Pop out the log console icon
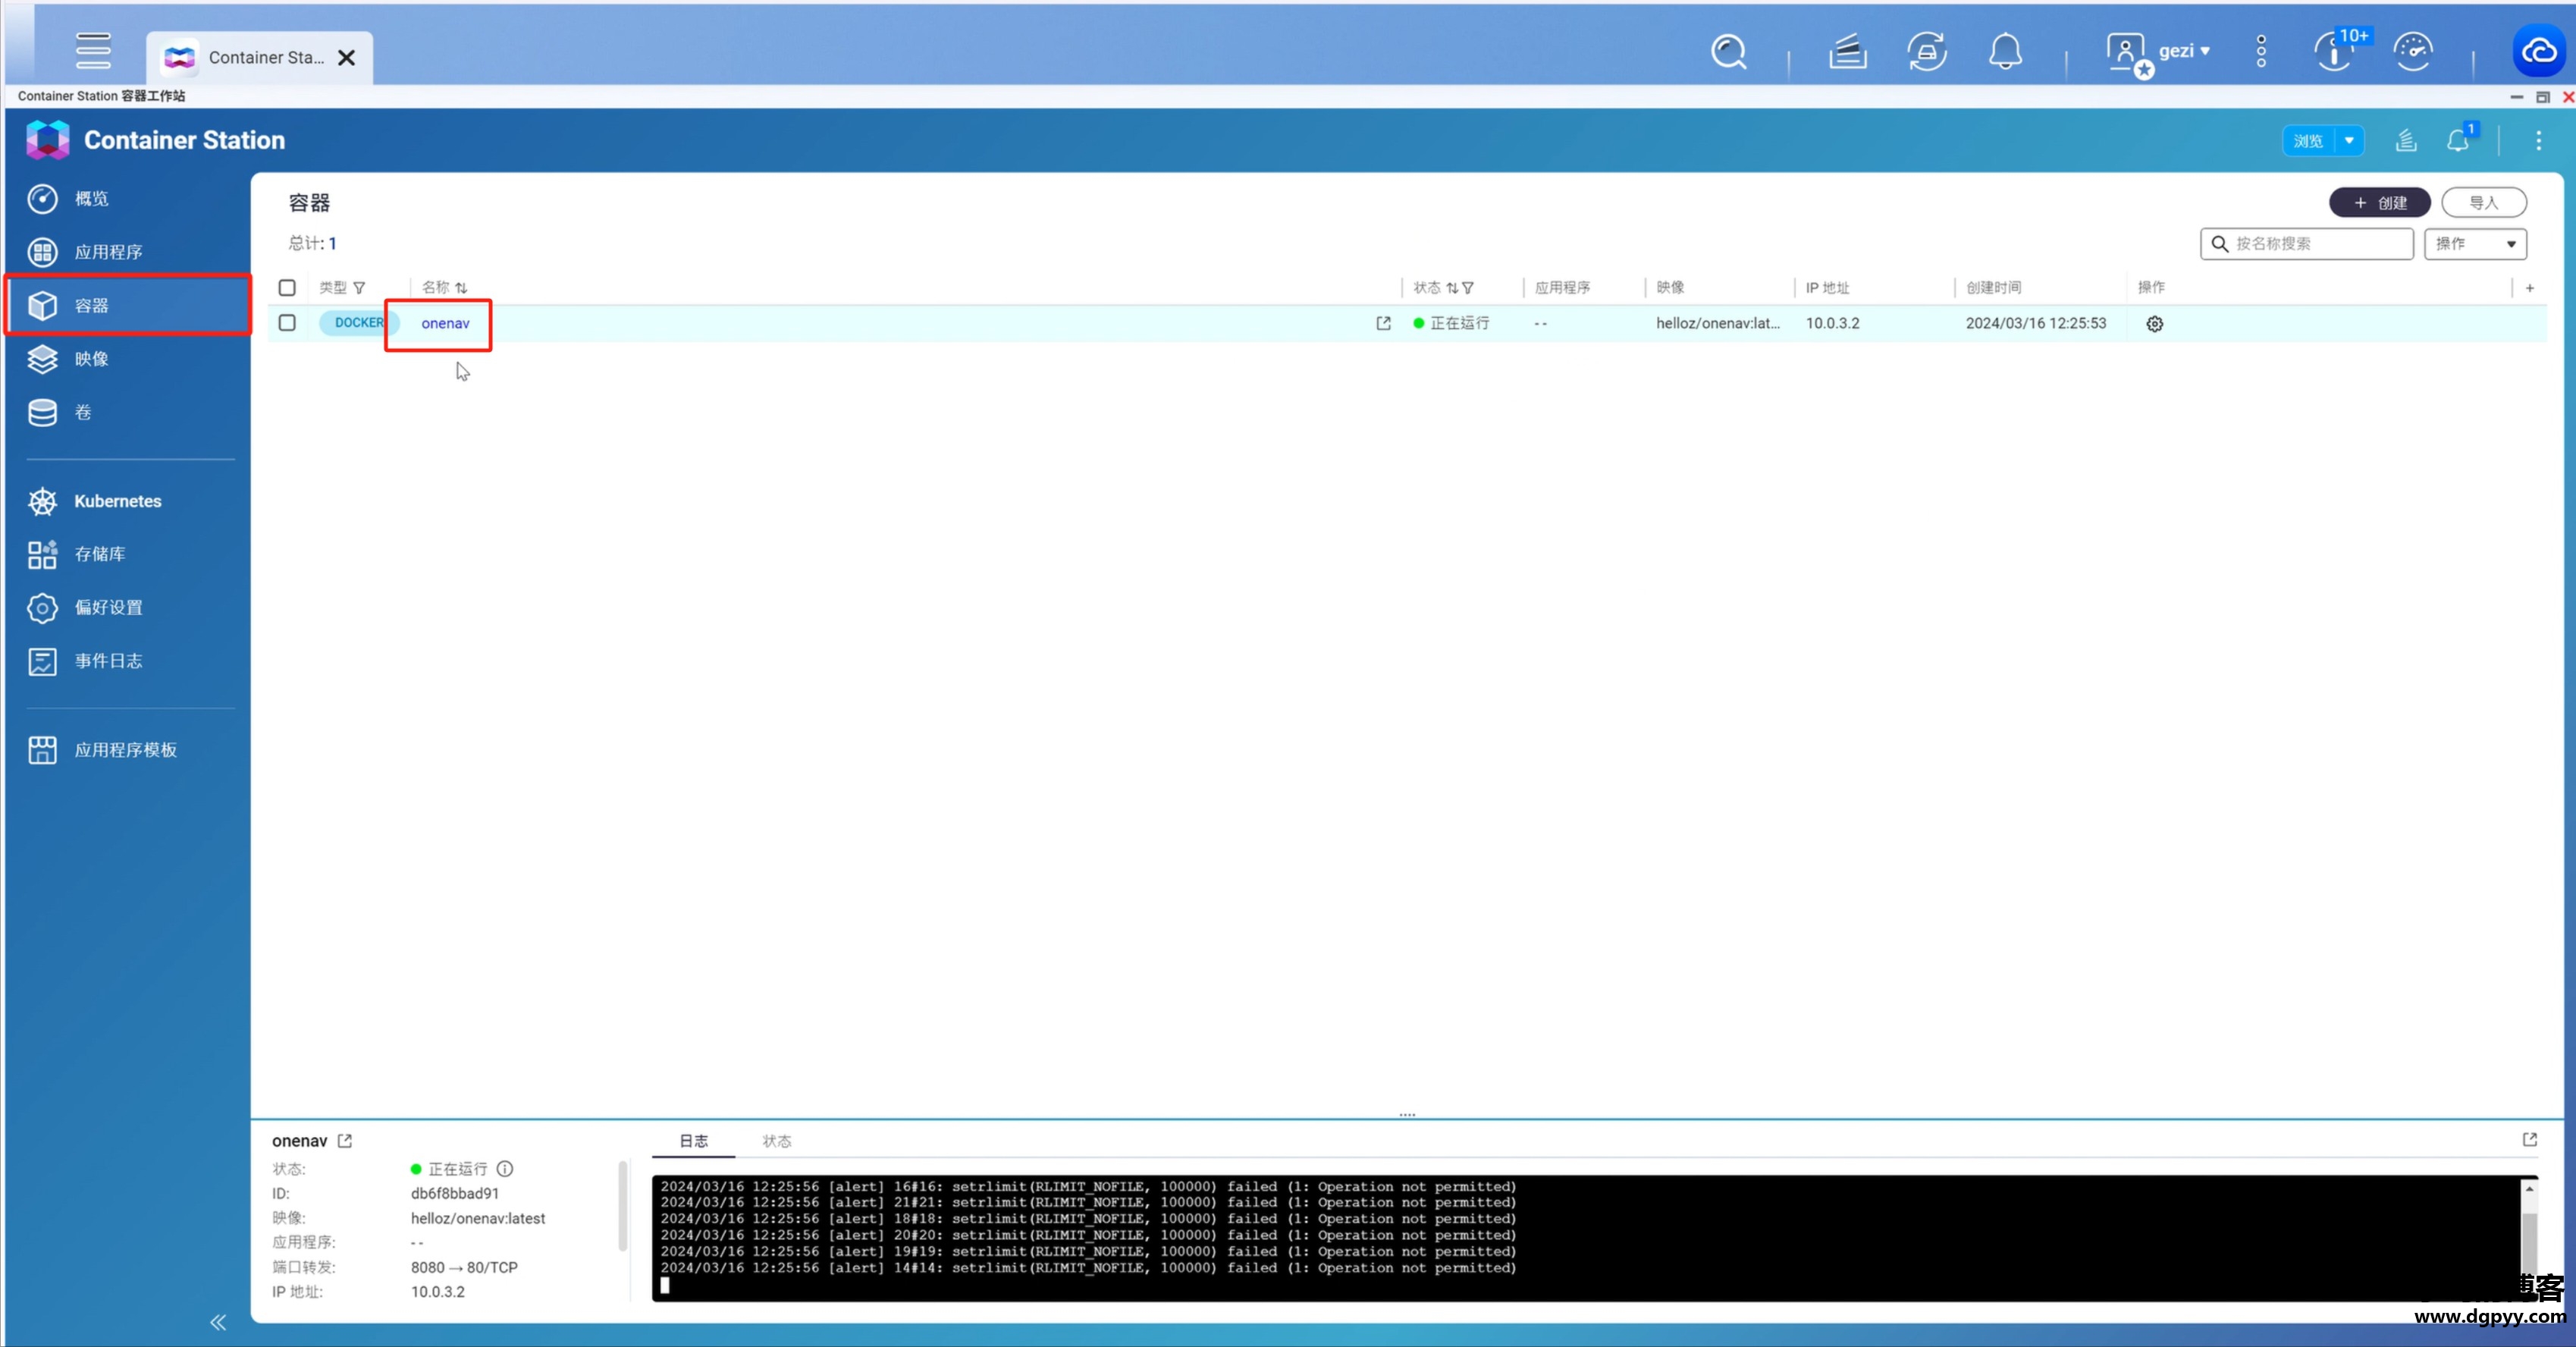This screenshot has width=2576, height=1347. pyautogui.click(x=2529, y=1140)
